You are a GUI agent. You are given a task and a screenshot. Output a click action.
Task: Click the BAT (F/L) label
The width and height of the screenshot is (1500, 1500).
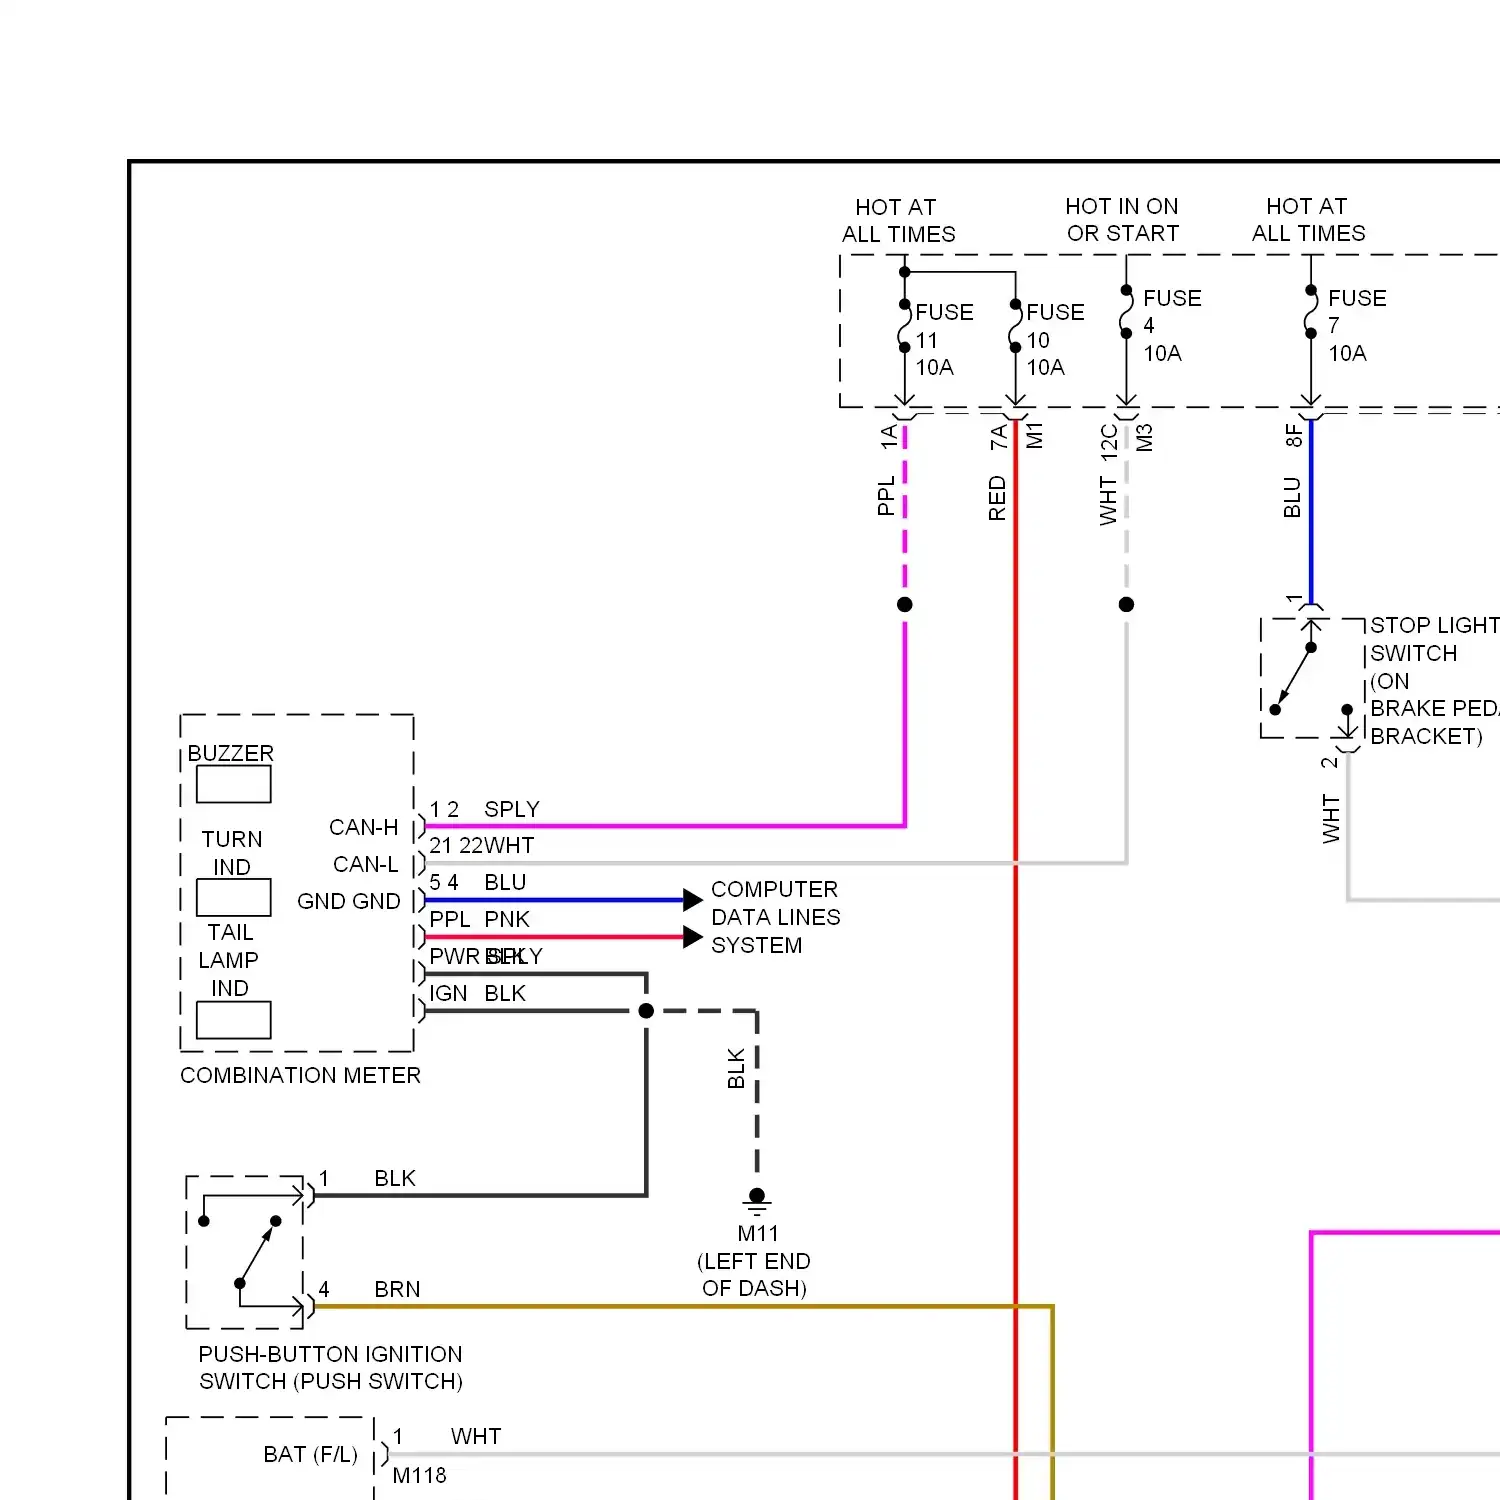click(310, 1454)
